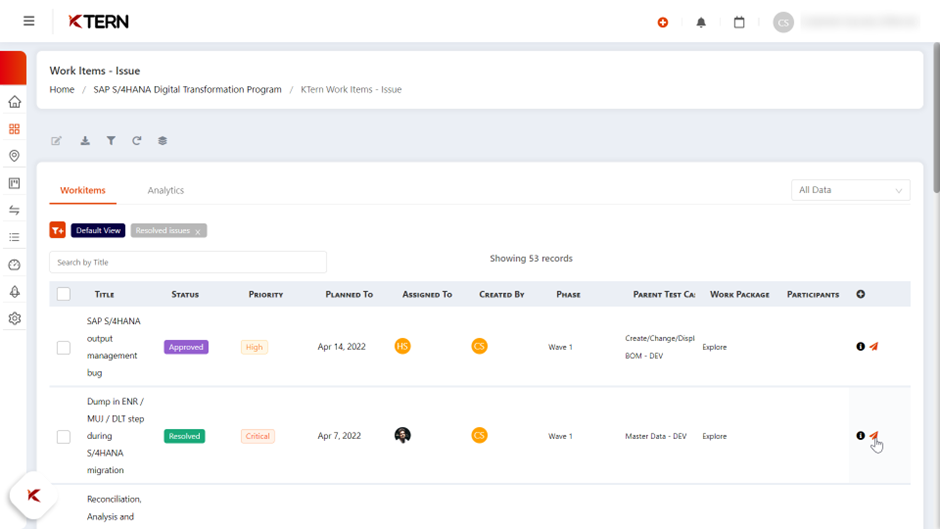Open the CS user avatar menu
The image size is (940, 529).
(x=783, y=22)
